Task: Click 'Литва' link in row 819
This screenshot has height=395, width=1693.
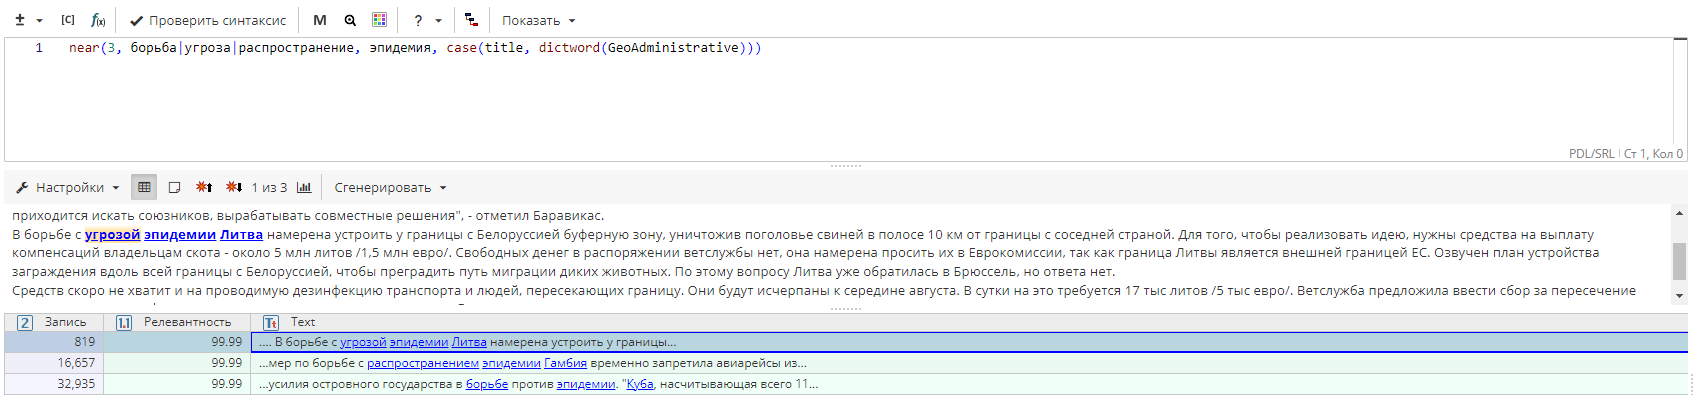Action: [x=469, y=342]
